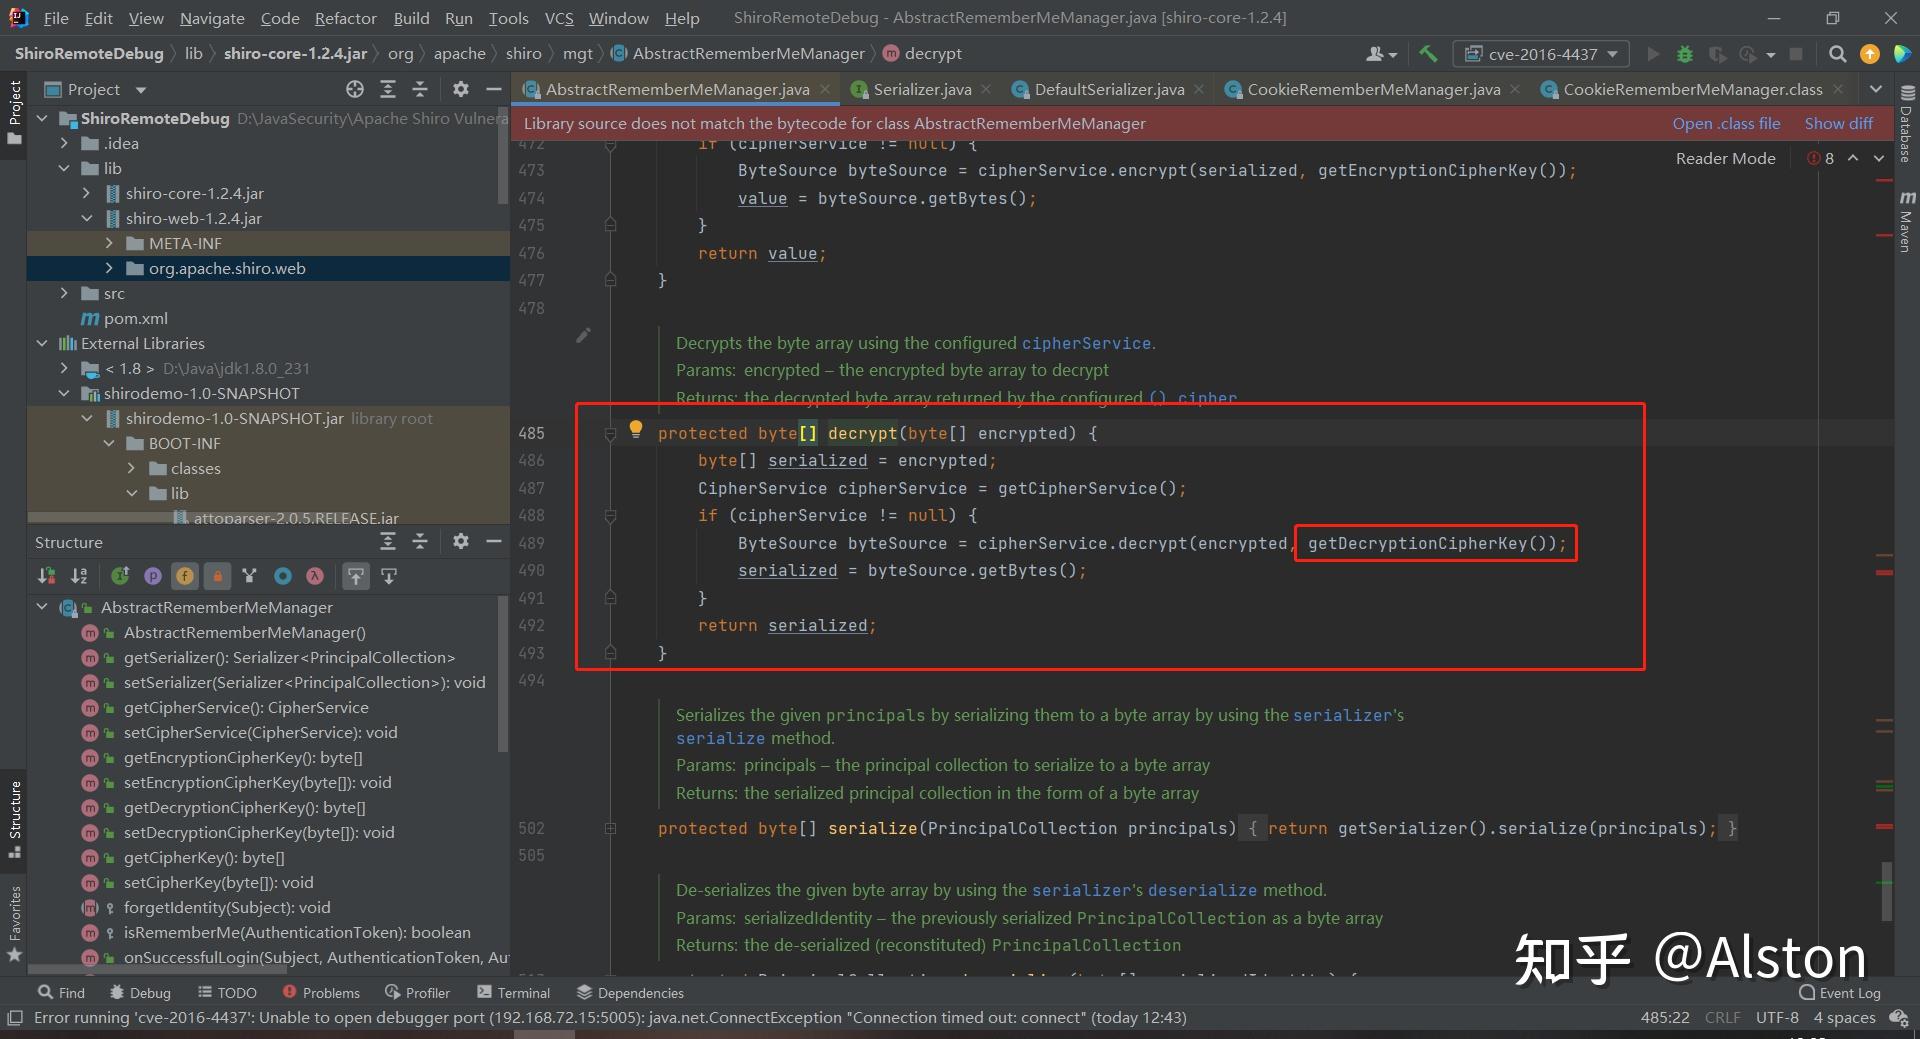
Task: Toggle show fields filter in Structure
Action: [x=185, y=576]
